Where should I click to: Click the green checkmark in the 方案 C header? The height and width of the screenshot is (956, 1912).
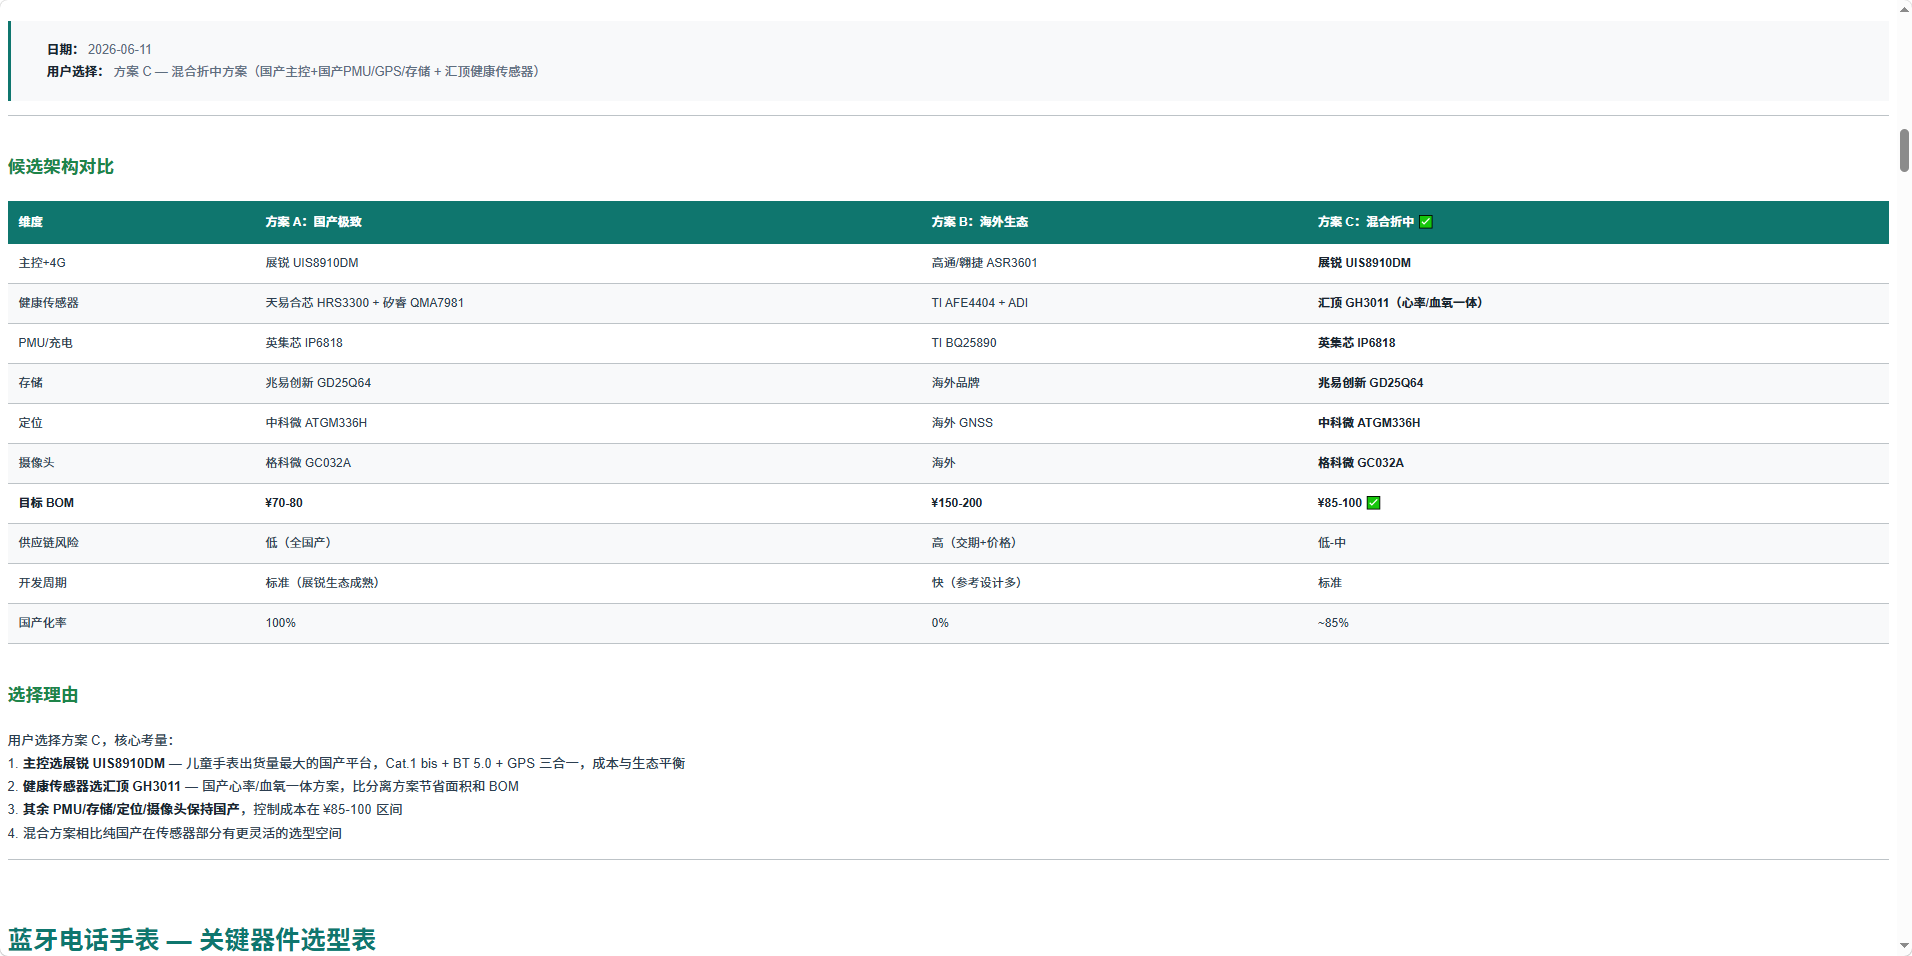[1426, 222]
